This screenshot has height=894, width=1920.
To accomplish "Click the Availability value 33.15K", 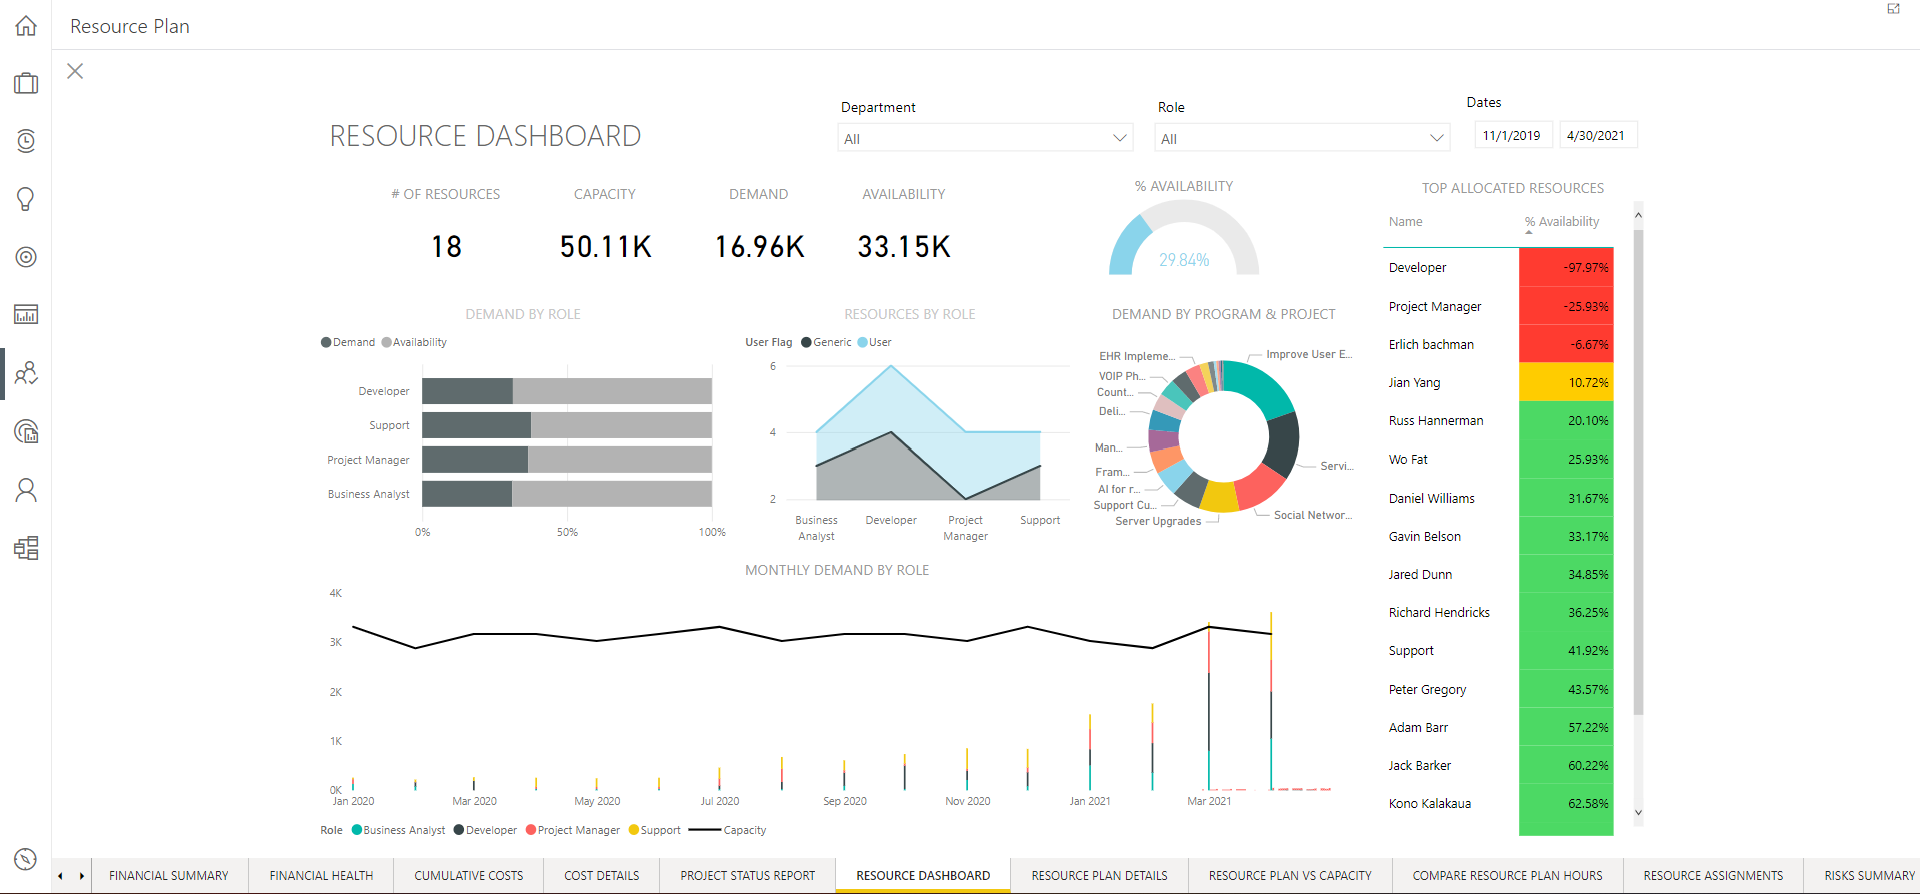I will pos(904,246).
